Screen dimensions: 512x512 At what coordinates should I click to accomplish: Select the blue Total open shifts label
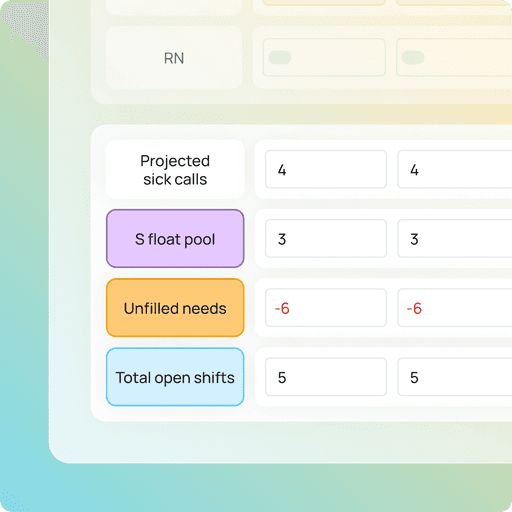click(175, 377)
